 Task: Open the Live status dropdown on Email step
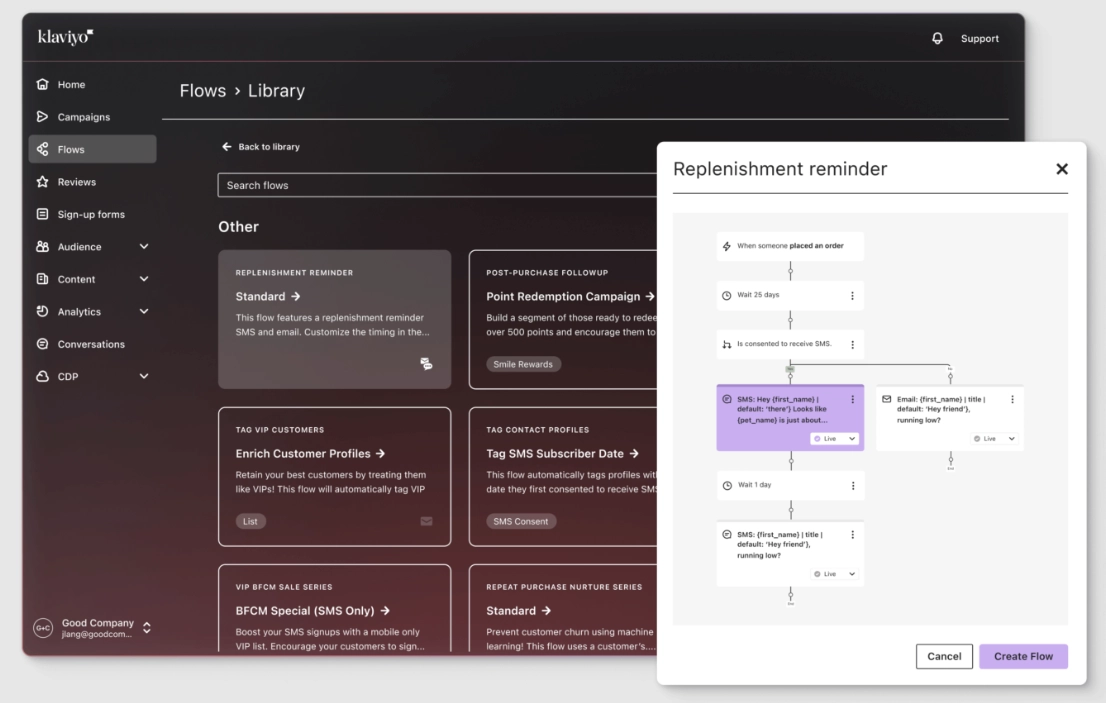click(x=994, y=439)
